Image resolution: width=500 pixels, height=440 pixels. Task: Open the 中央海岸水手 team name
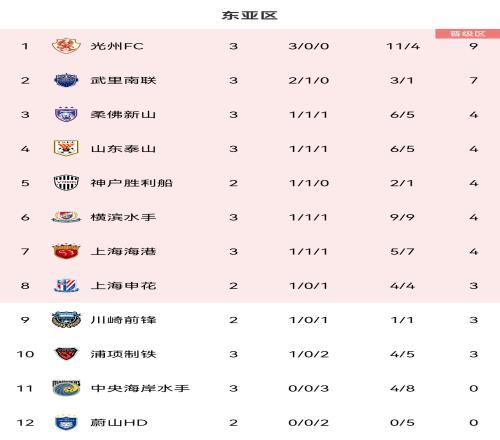[140, 388]
